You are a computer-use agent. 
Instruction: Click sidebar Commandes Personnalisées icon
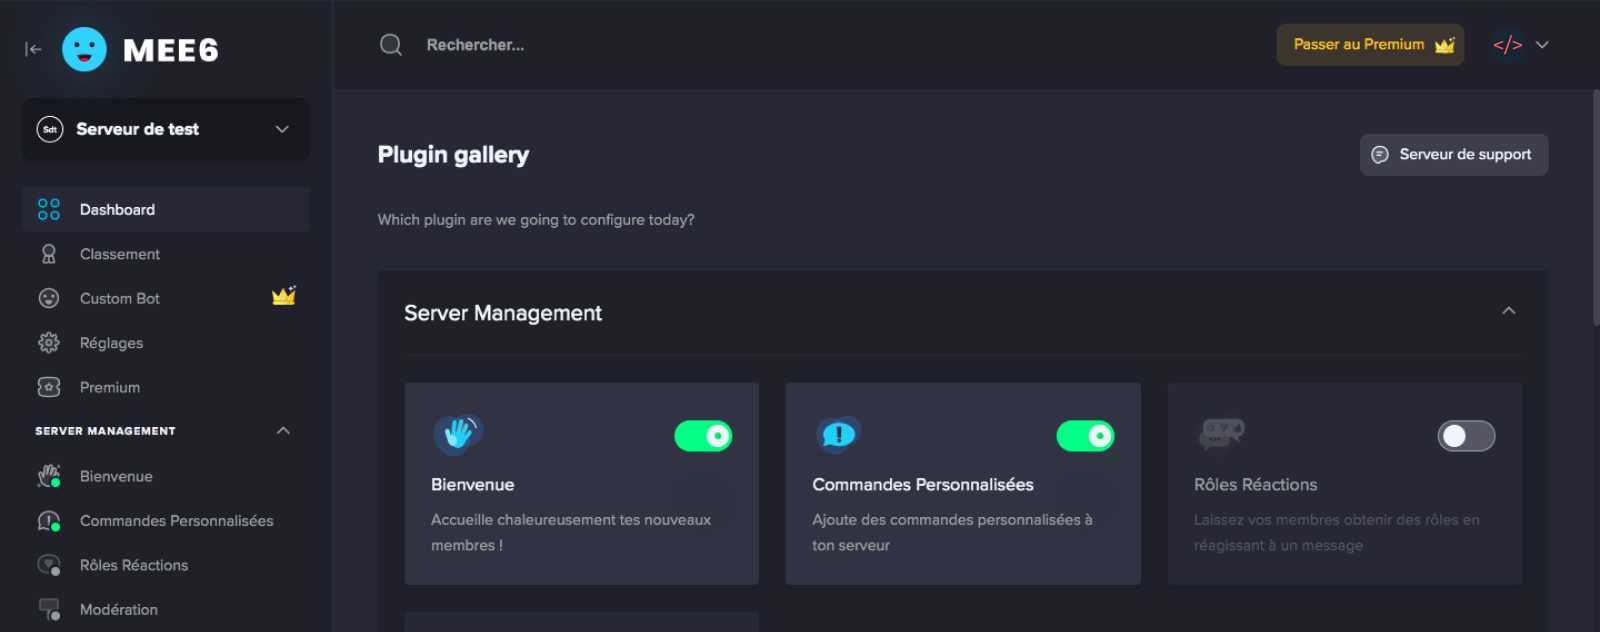[x=49, y=521]
